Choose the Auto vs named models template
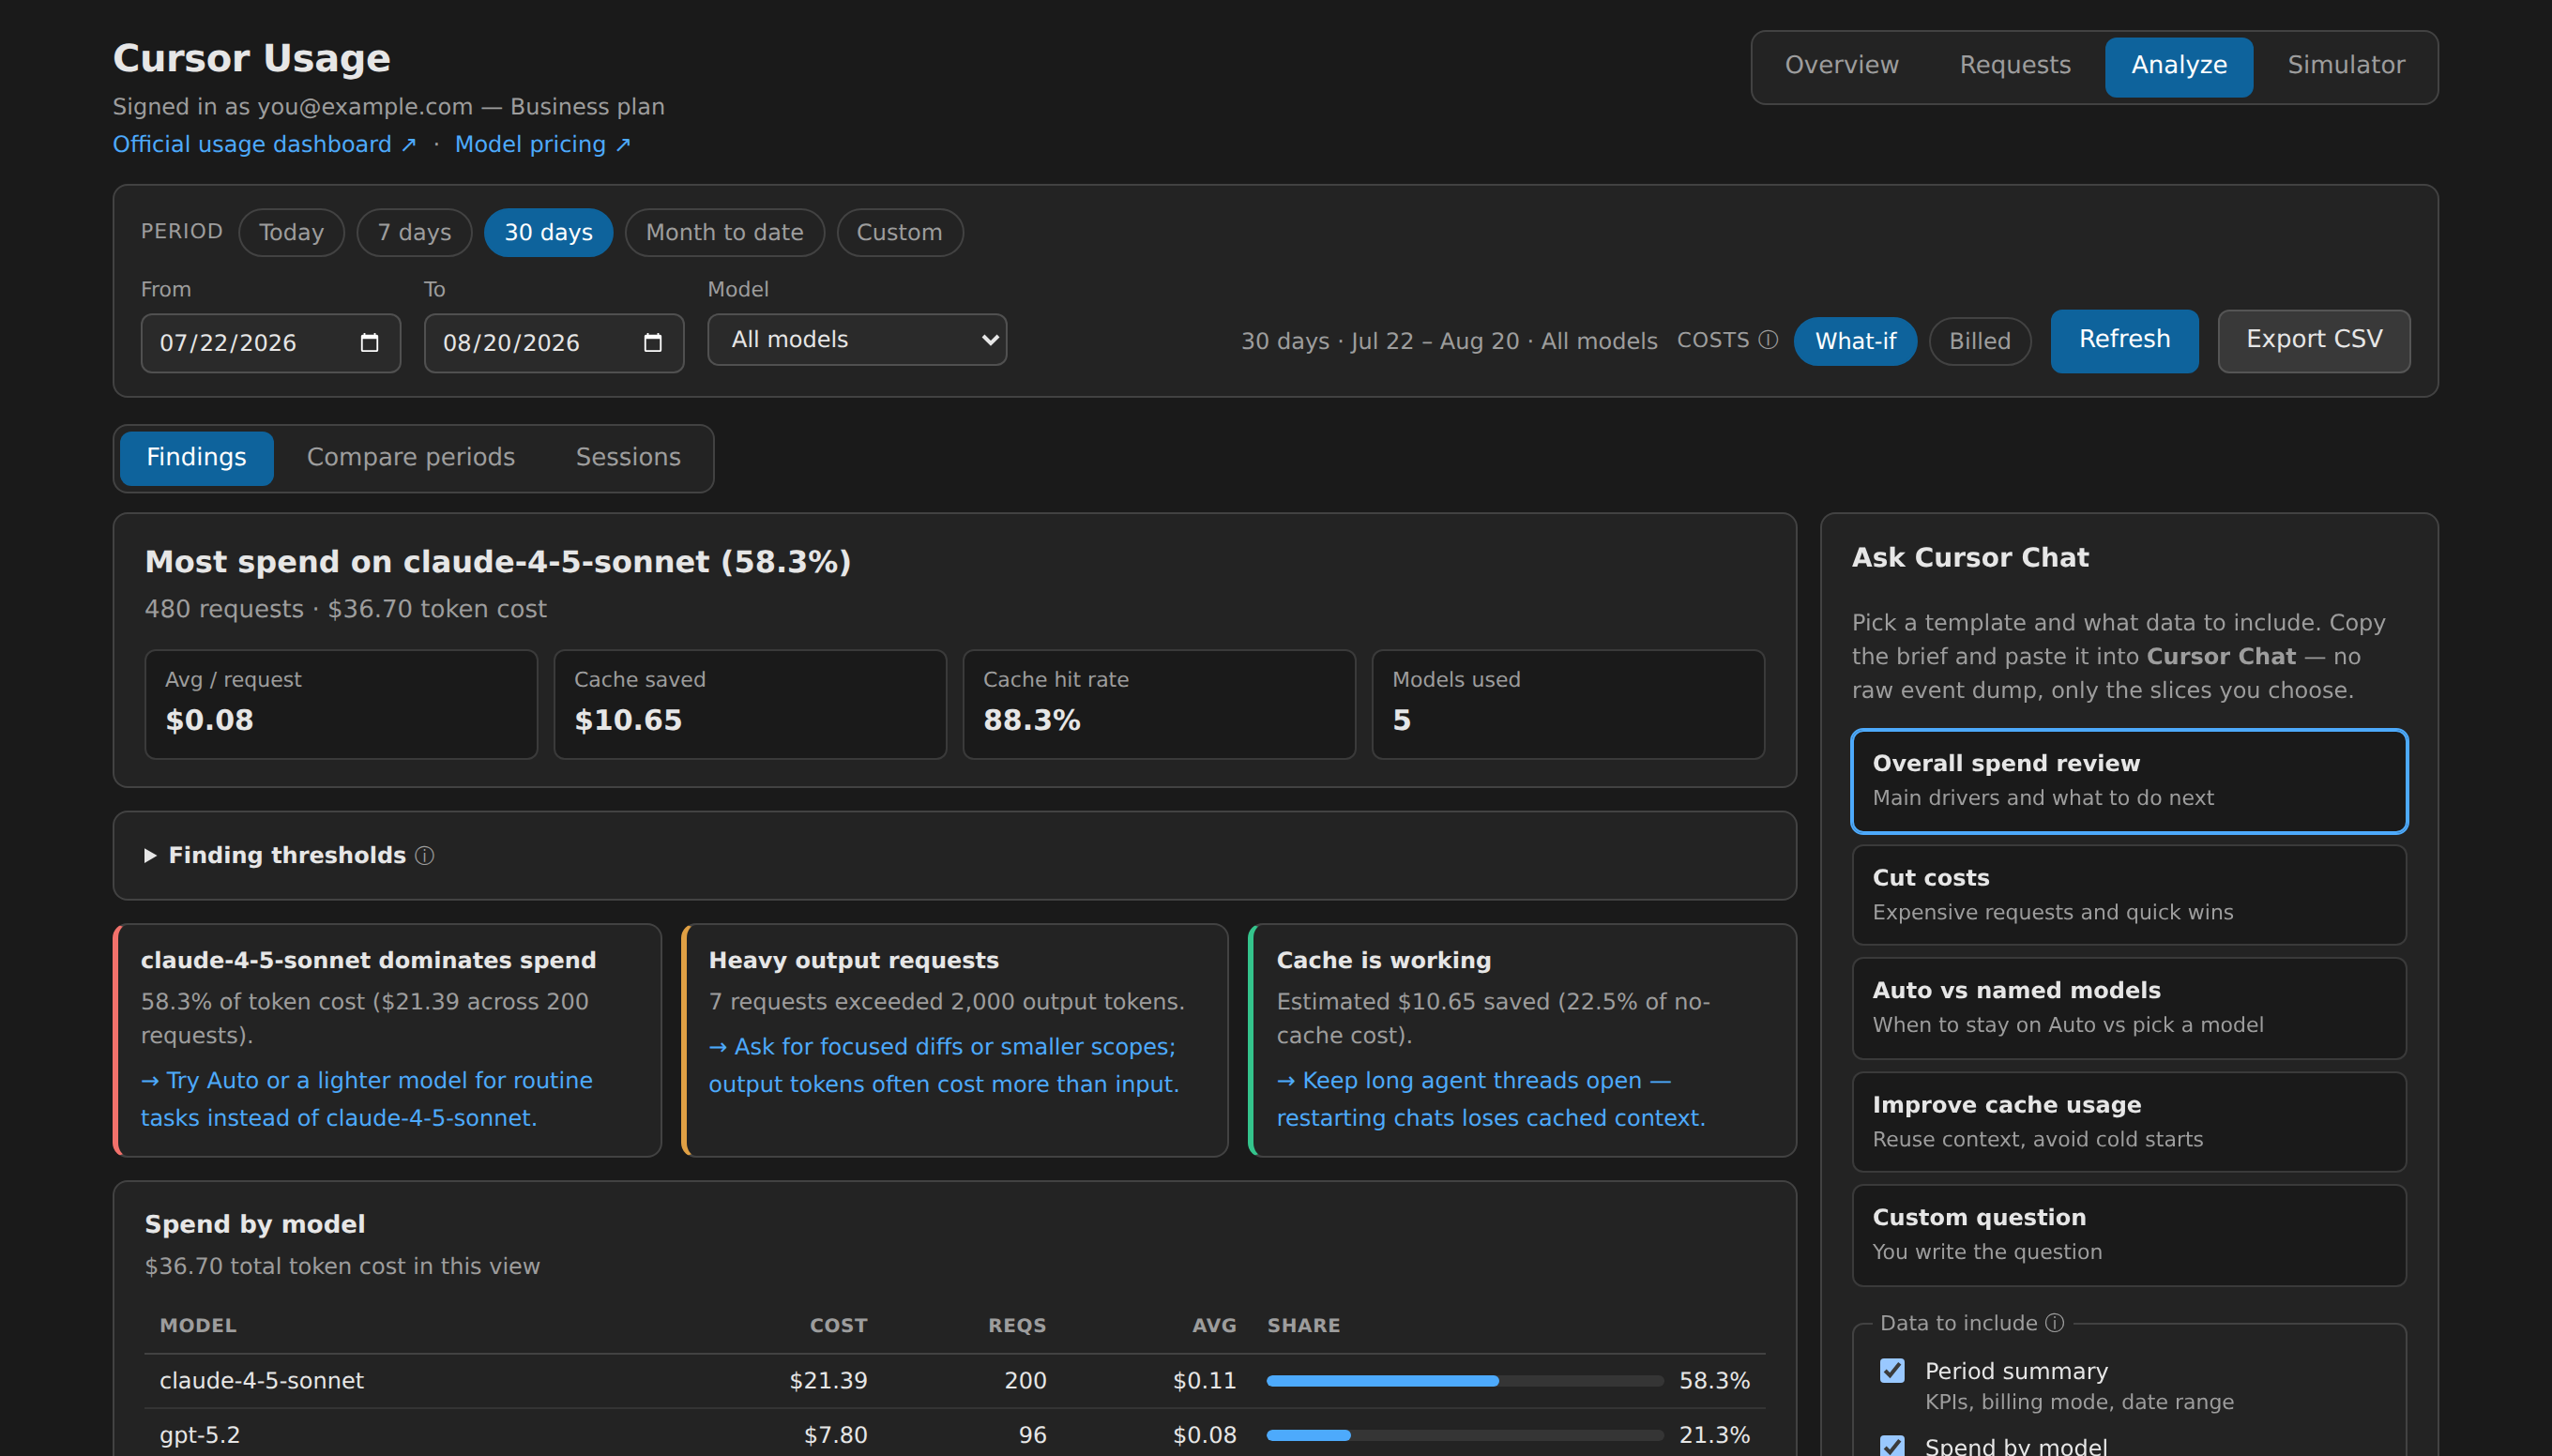Viewport: 2552px width, 1456px height. point(2128,1008)
